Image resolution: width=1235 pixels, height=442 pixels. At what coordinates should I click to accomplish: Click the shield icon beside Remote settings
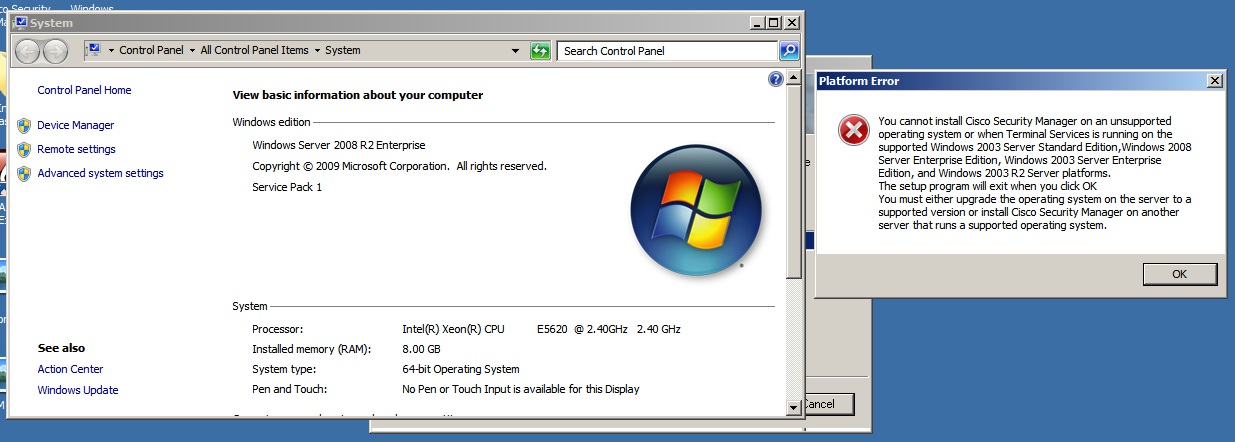click(x=24, y=149)
